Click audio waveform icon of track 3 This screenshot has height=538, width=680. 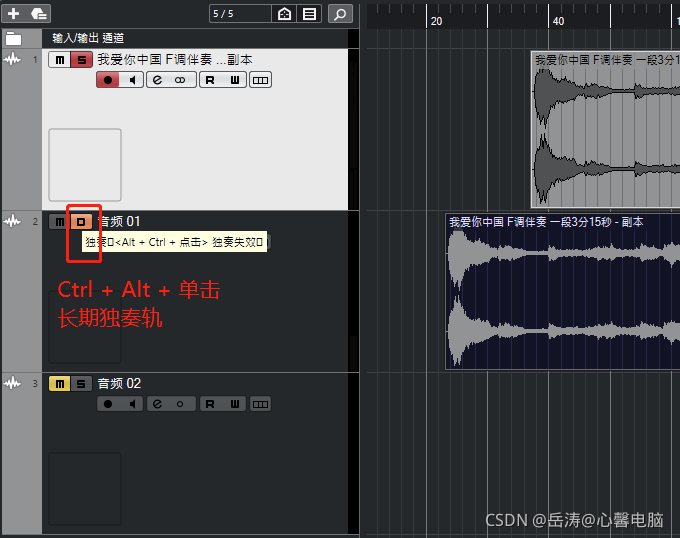[x=12, y=383]
